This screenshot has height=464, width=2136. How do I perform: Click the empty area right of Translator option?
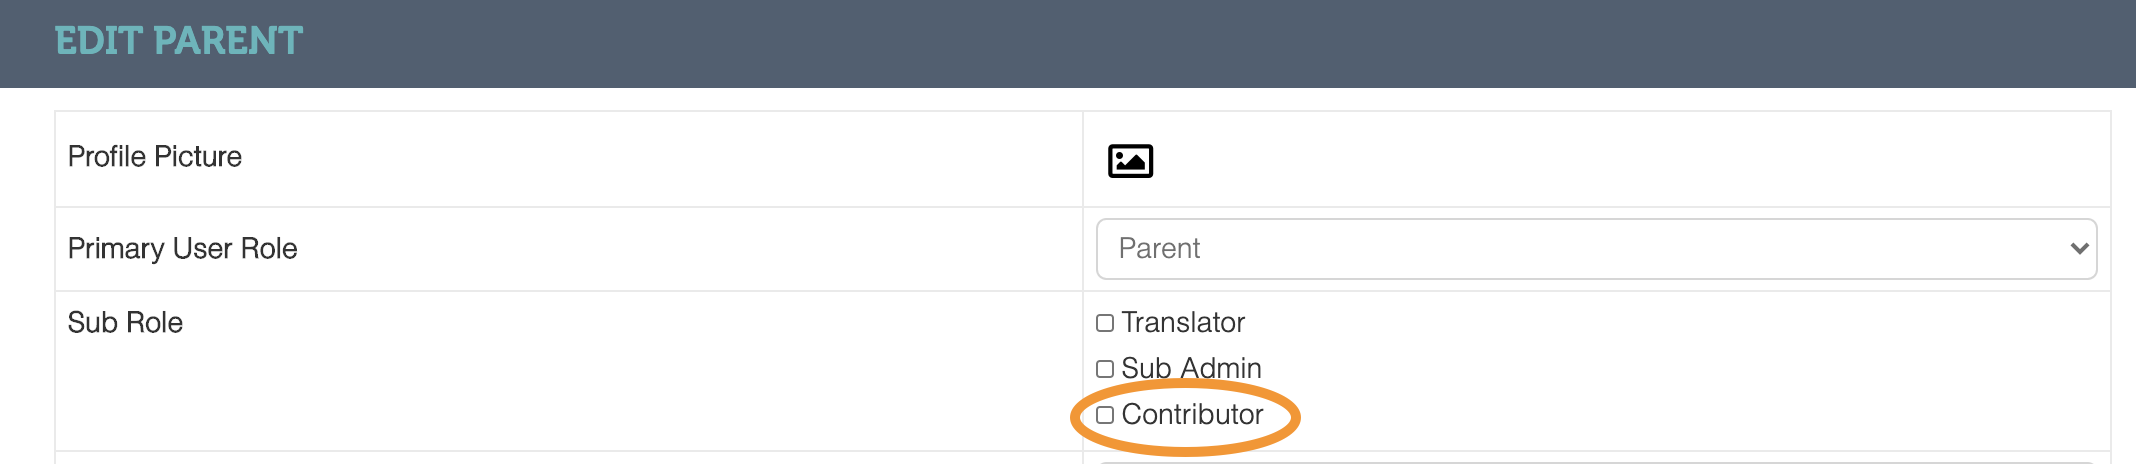(x=1650, y=323)
